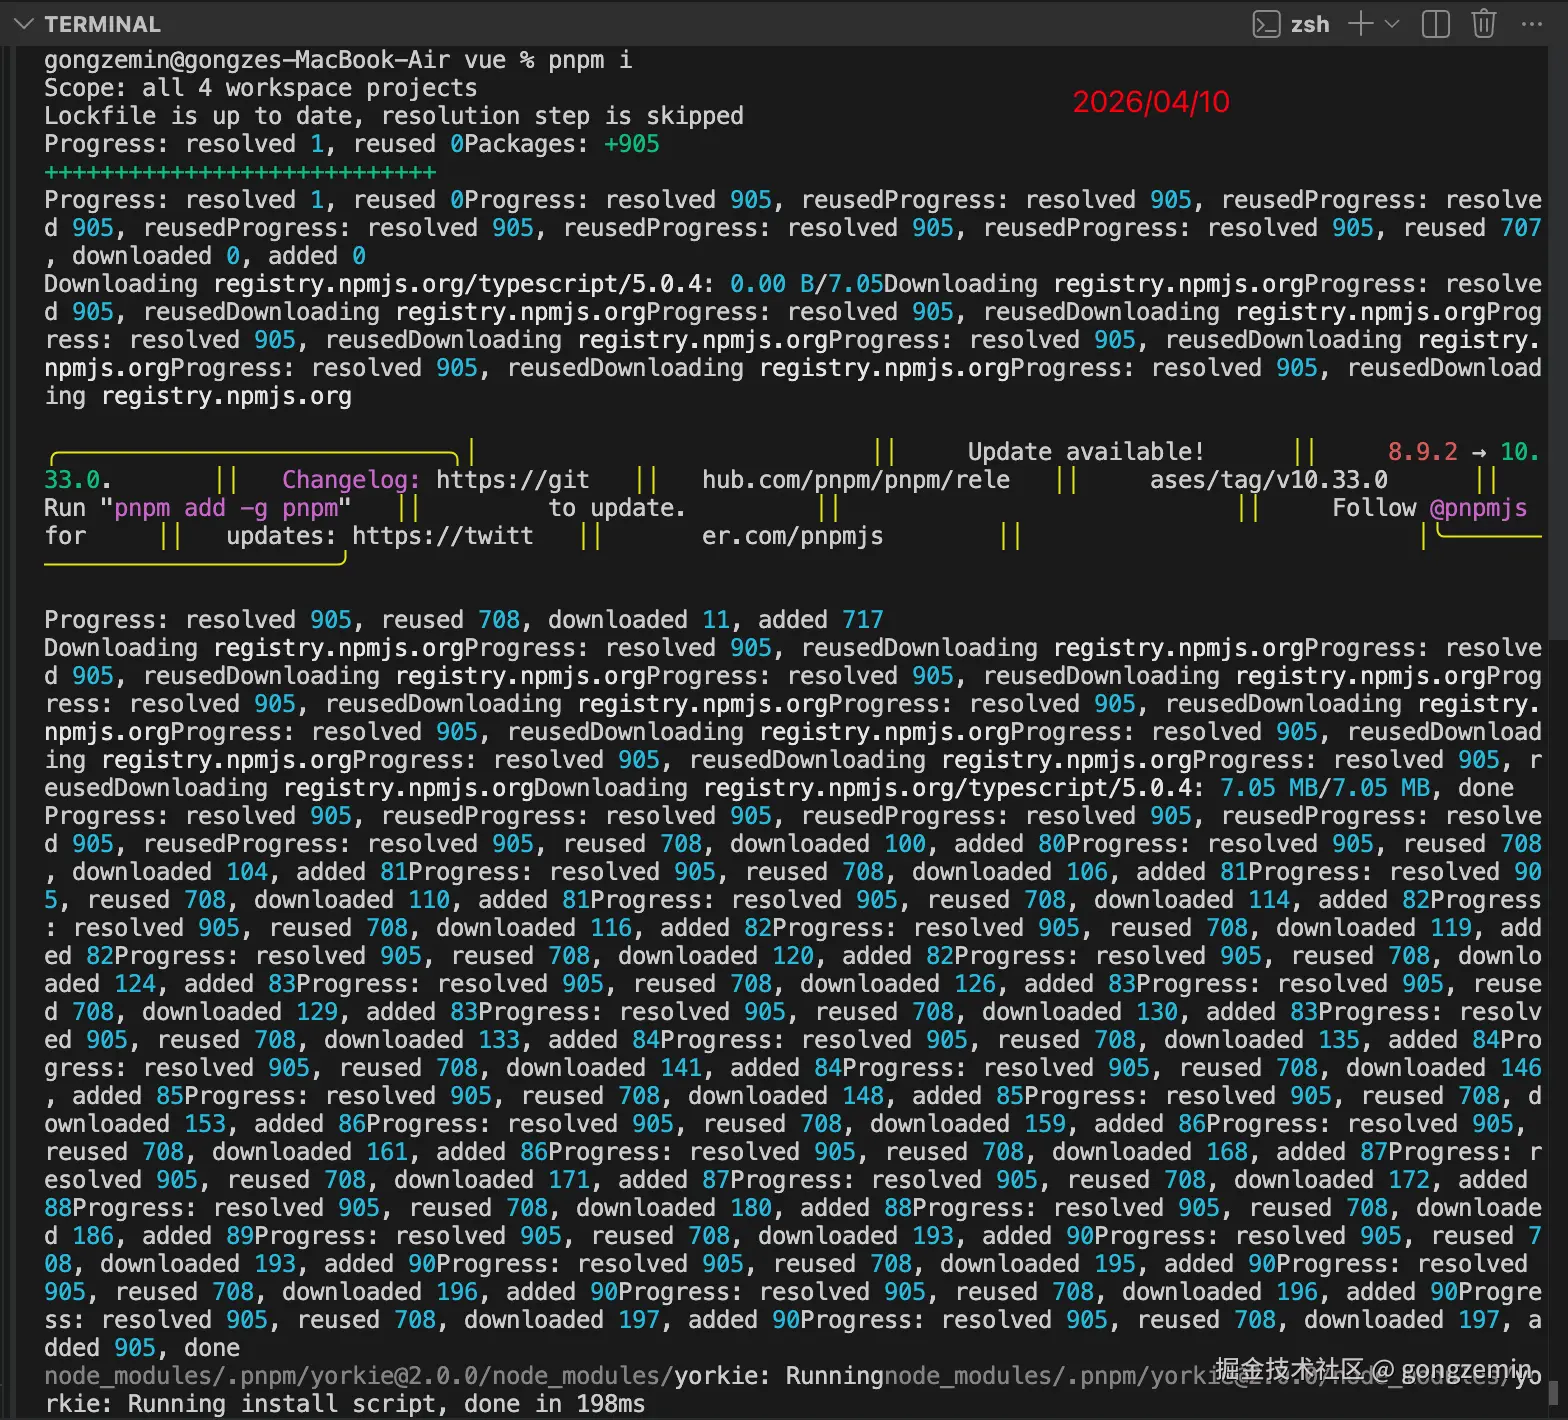Click the er.com/pnpmjs link fragment
1568x1420 pixels.
pyautogui.click(x=792, y=536)
